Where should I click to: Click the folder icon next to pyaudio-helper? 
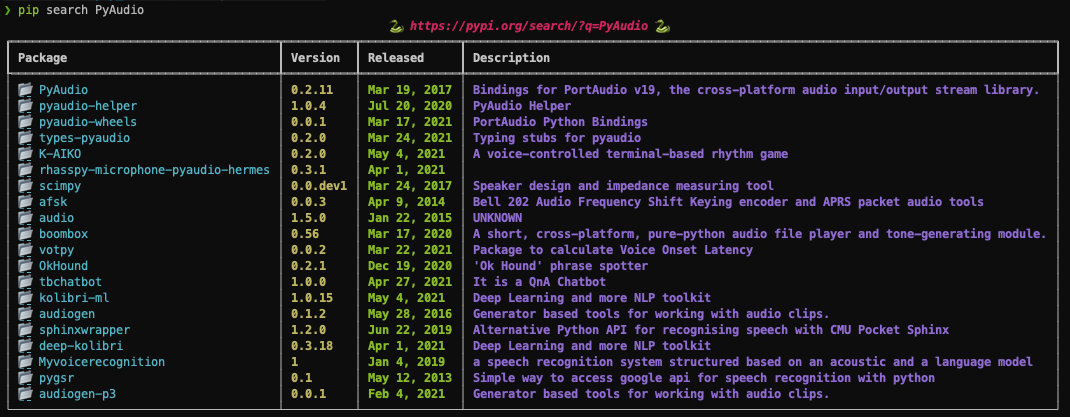[x=25, y=106]
